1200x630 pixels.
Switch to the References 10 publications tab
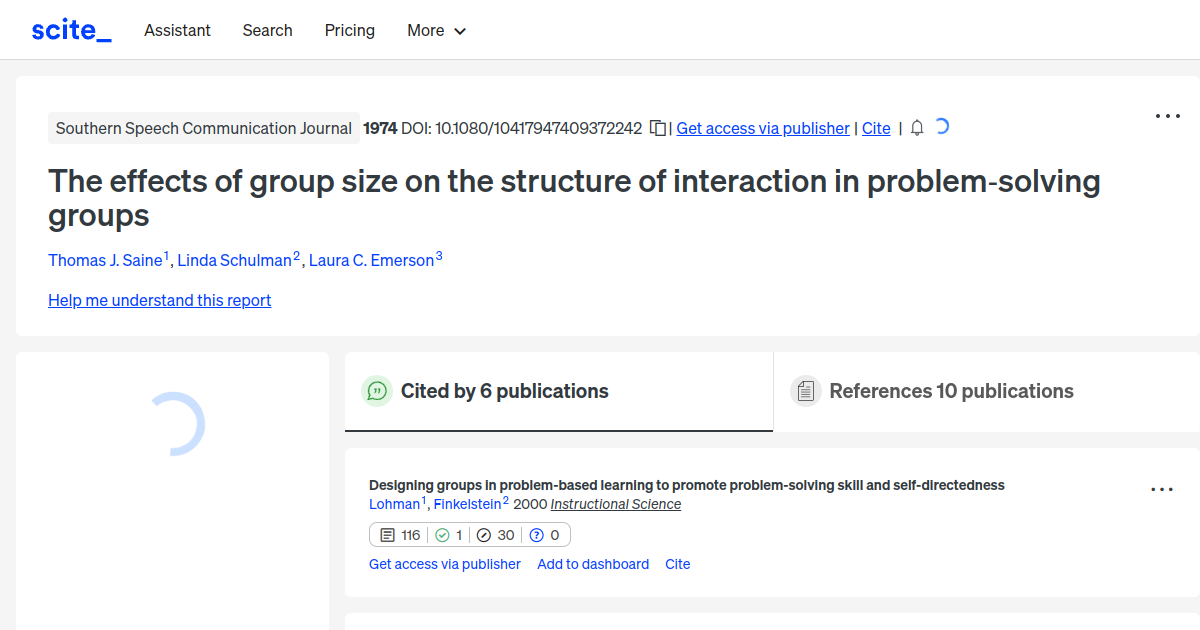951,391
